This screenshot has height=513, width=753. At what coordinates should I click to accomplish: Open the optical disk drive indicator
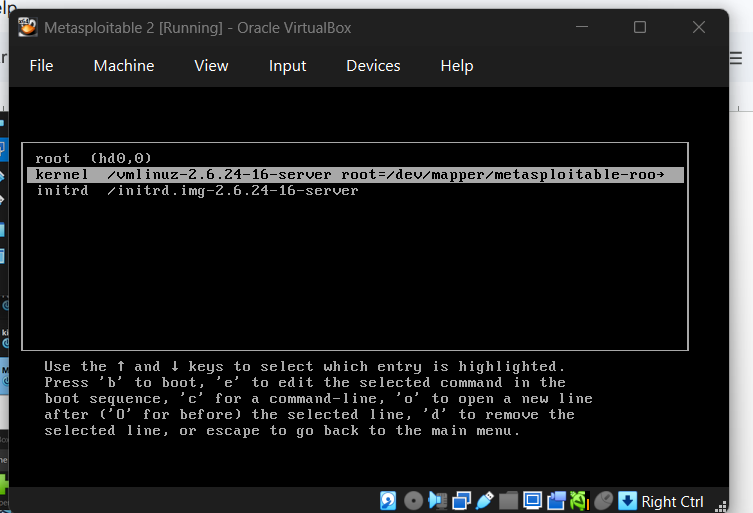(x=413, y=501)
